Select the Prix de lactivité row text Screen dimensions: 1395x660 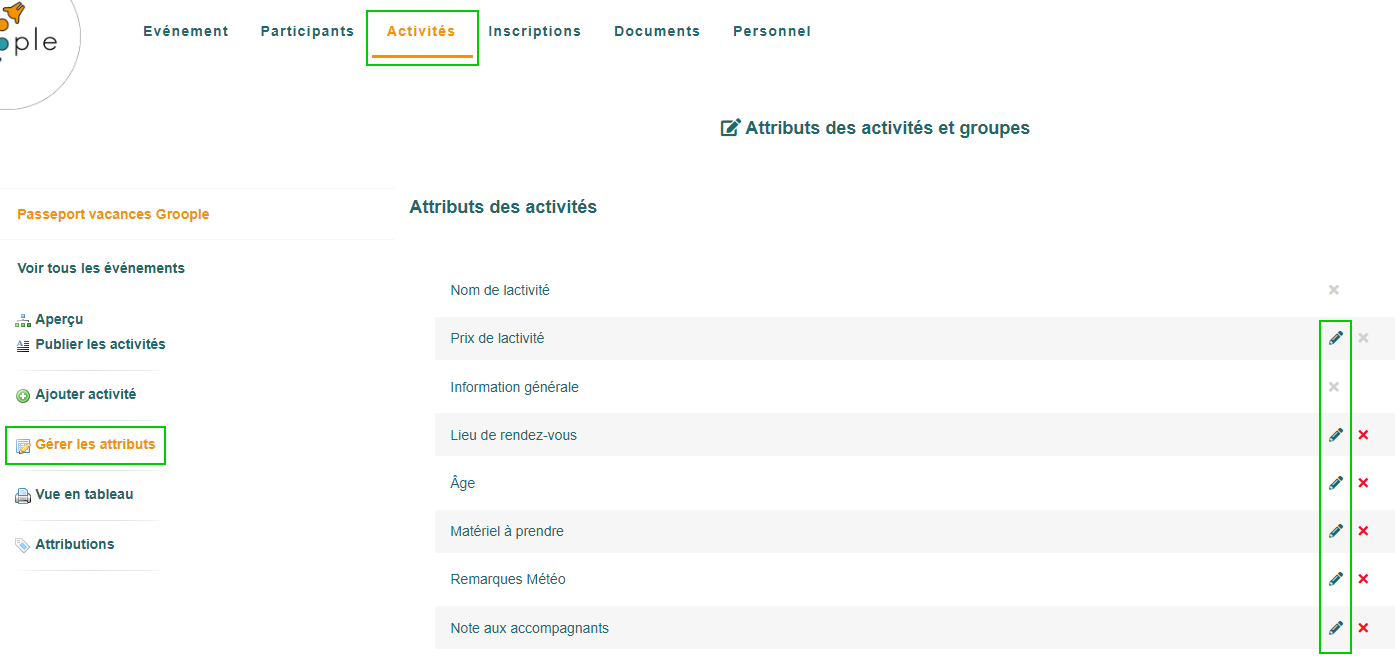[497, 338]
